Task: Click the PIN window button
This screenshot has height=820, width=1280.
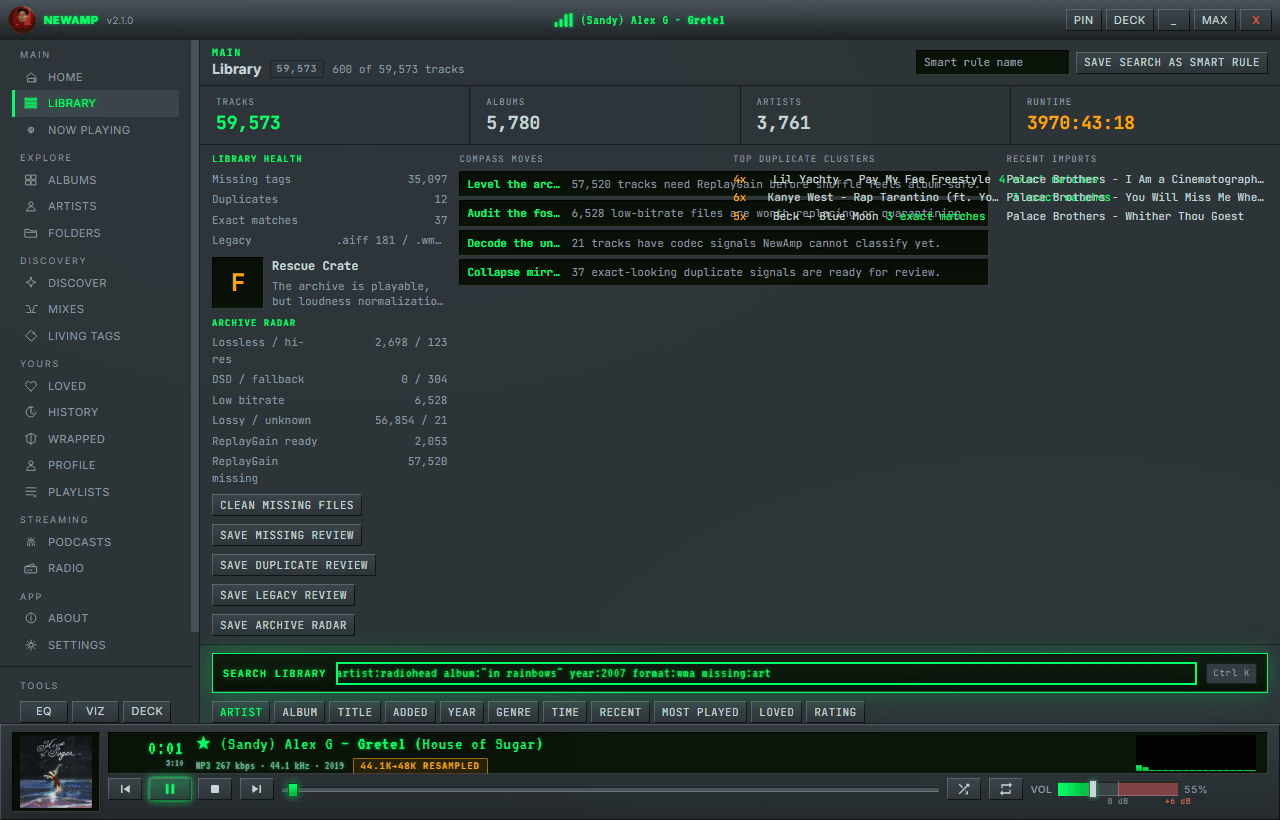Action: 1083,20
